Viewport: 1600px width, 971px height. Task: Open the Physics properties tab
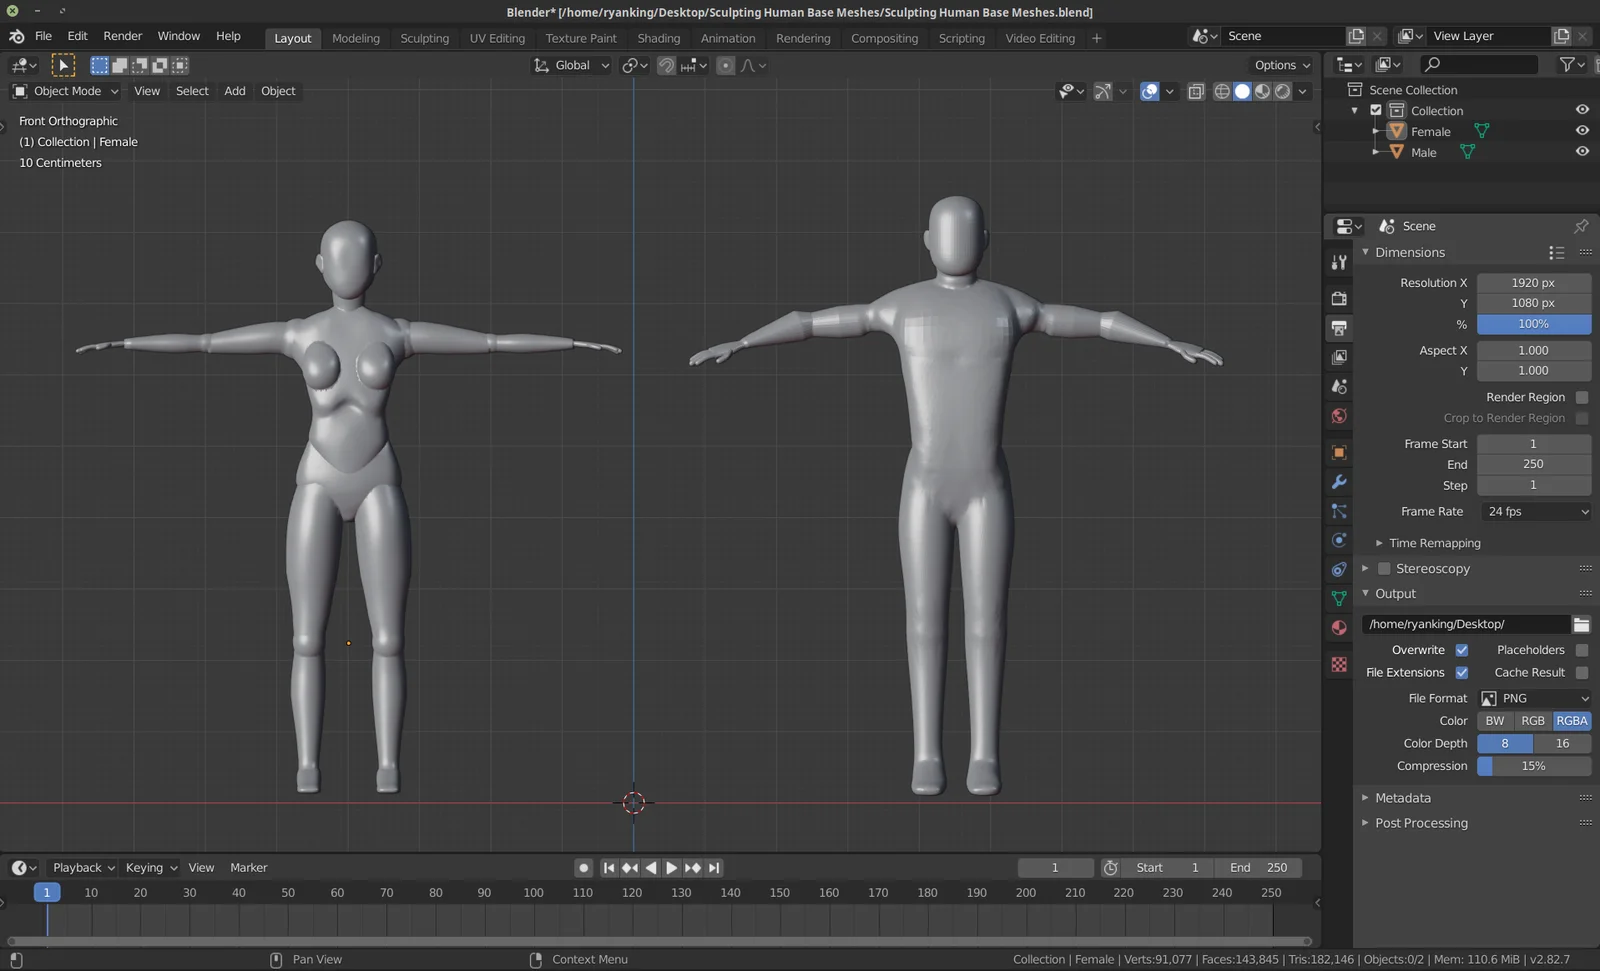(1339, 540)
